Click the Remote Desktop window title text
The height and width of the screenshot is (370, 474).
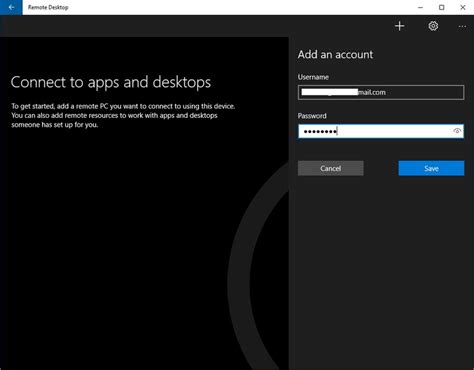(48, 7)
